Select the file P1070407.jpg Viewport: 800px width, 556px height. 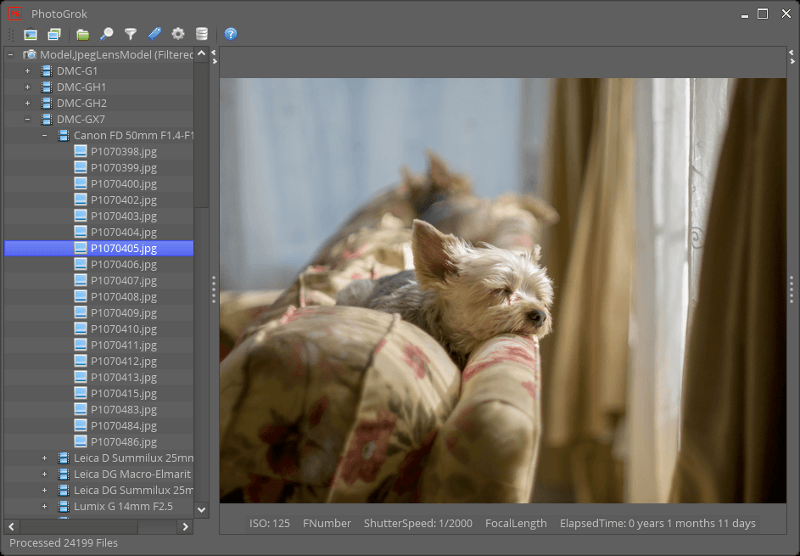(x=123, y=281)
